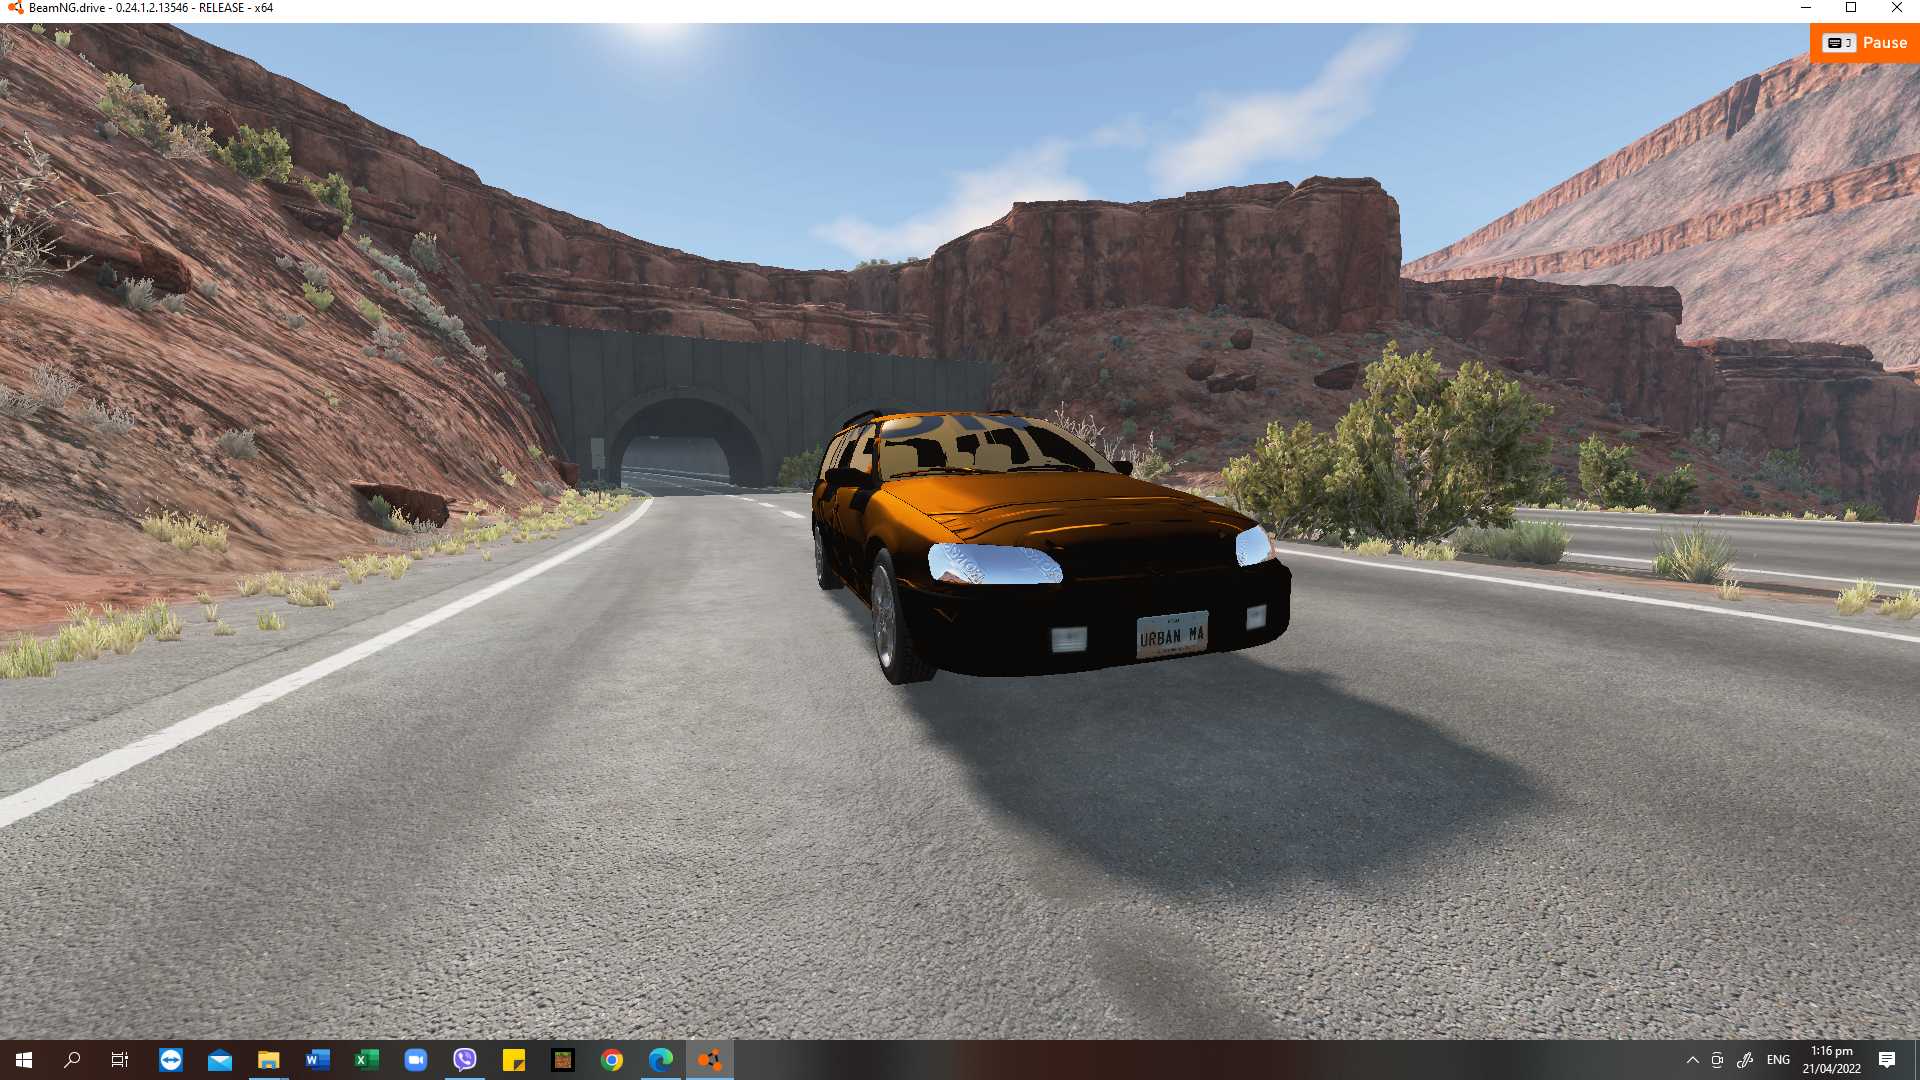Click the orange Pause button
The width and height of the screenshot is (1920, 1080).
click(x=1864, y=43)
